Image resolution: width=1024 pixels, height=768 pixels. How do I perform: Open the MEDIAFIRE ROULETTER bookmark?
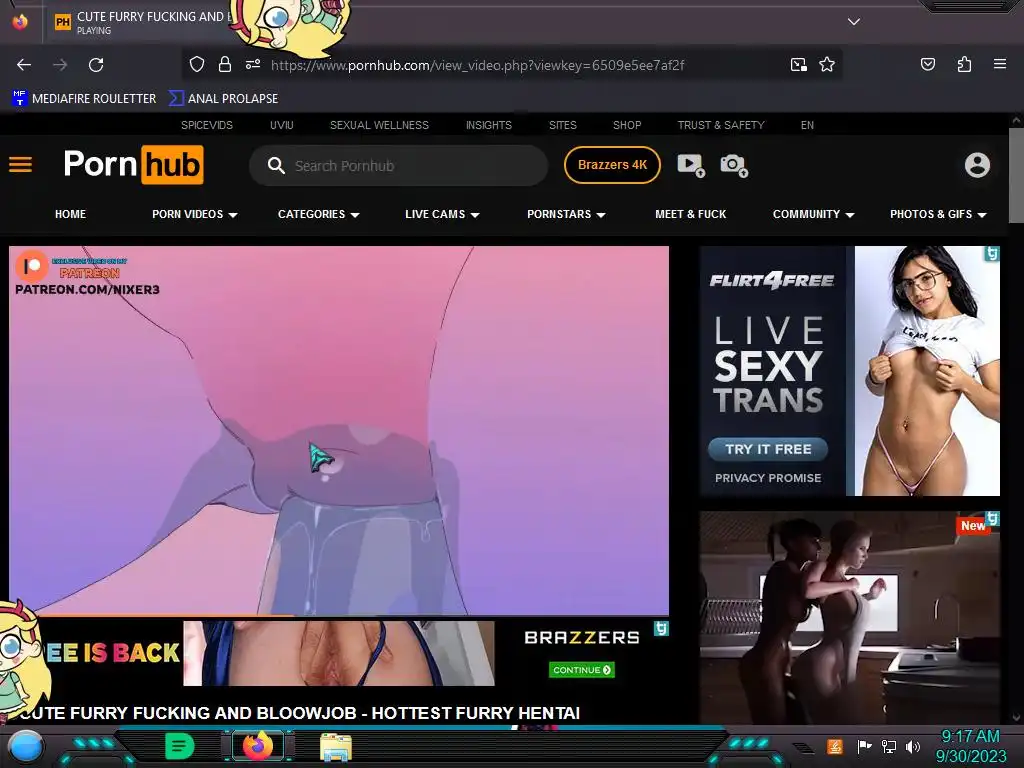pos(84,99)
